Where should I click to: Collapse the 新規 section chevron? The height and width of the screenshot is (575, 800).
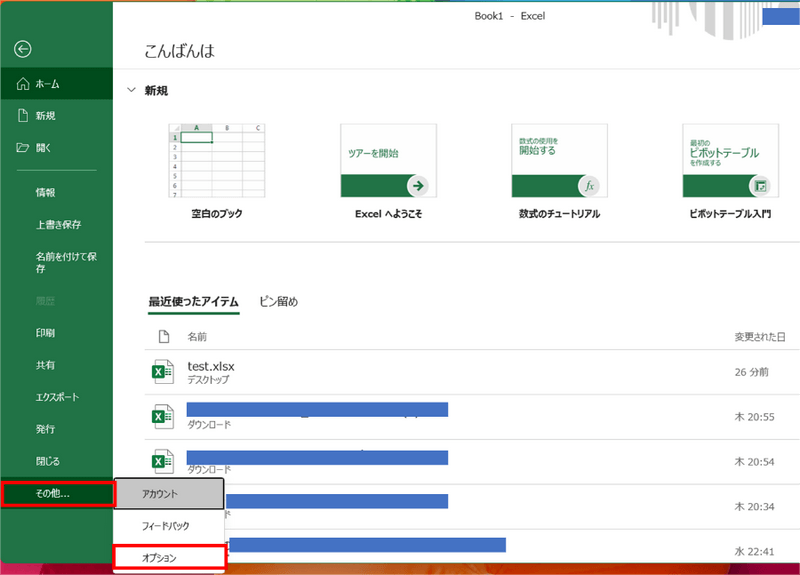(x=131, y=91)
